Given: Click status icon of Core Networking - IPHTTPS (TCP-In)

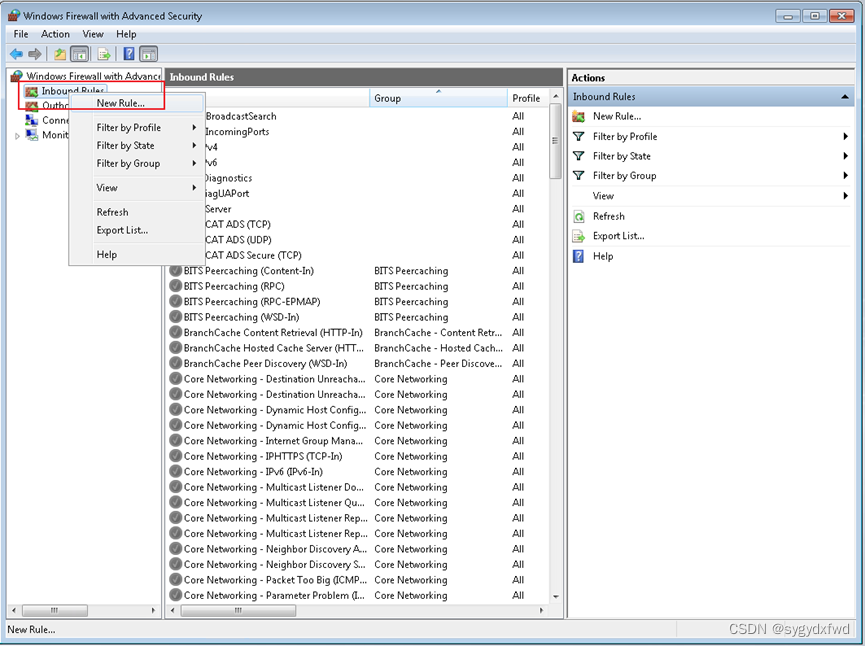Looking at the screenshot, I should [175, 456].
